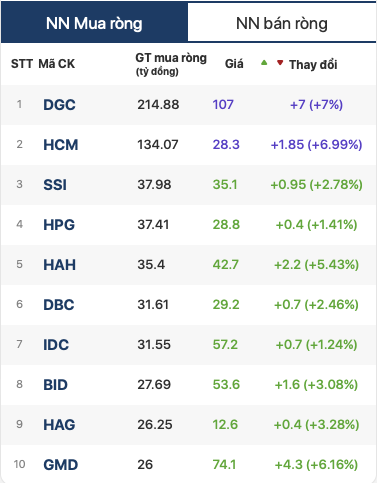Image resolution: width=377 pixels, height=483 pixels.
Task: Click the green up-triangle sort icon
Action: [x=264, y=62]
